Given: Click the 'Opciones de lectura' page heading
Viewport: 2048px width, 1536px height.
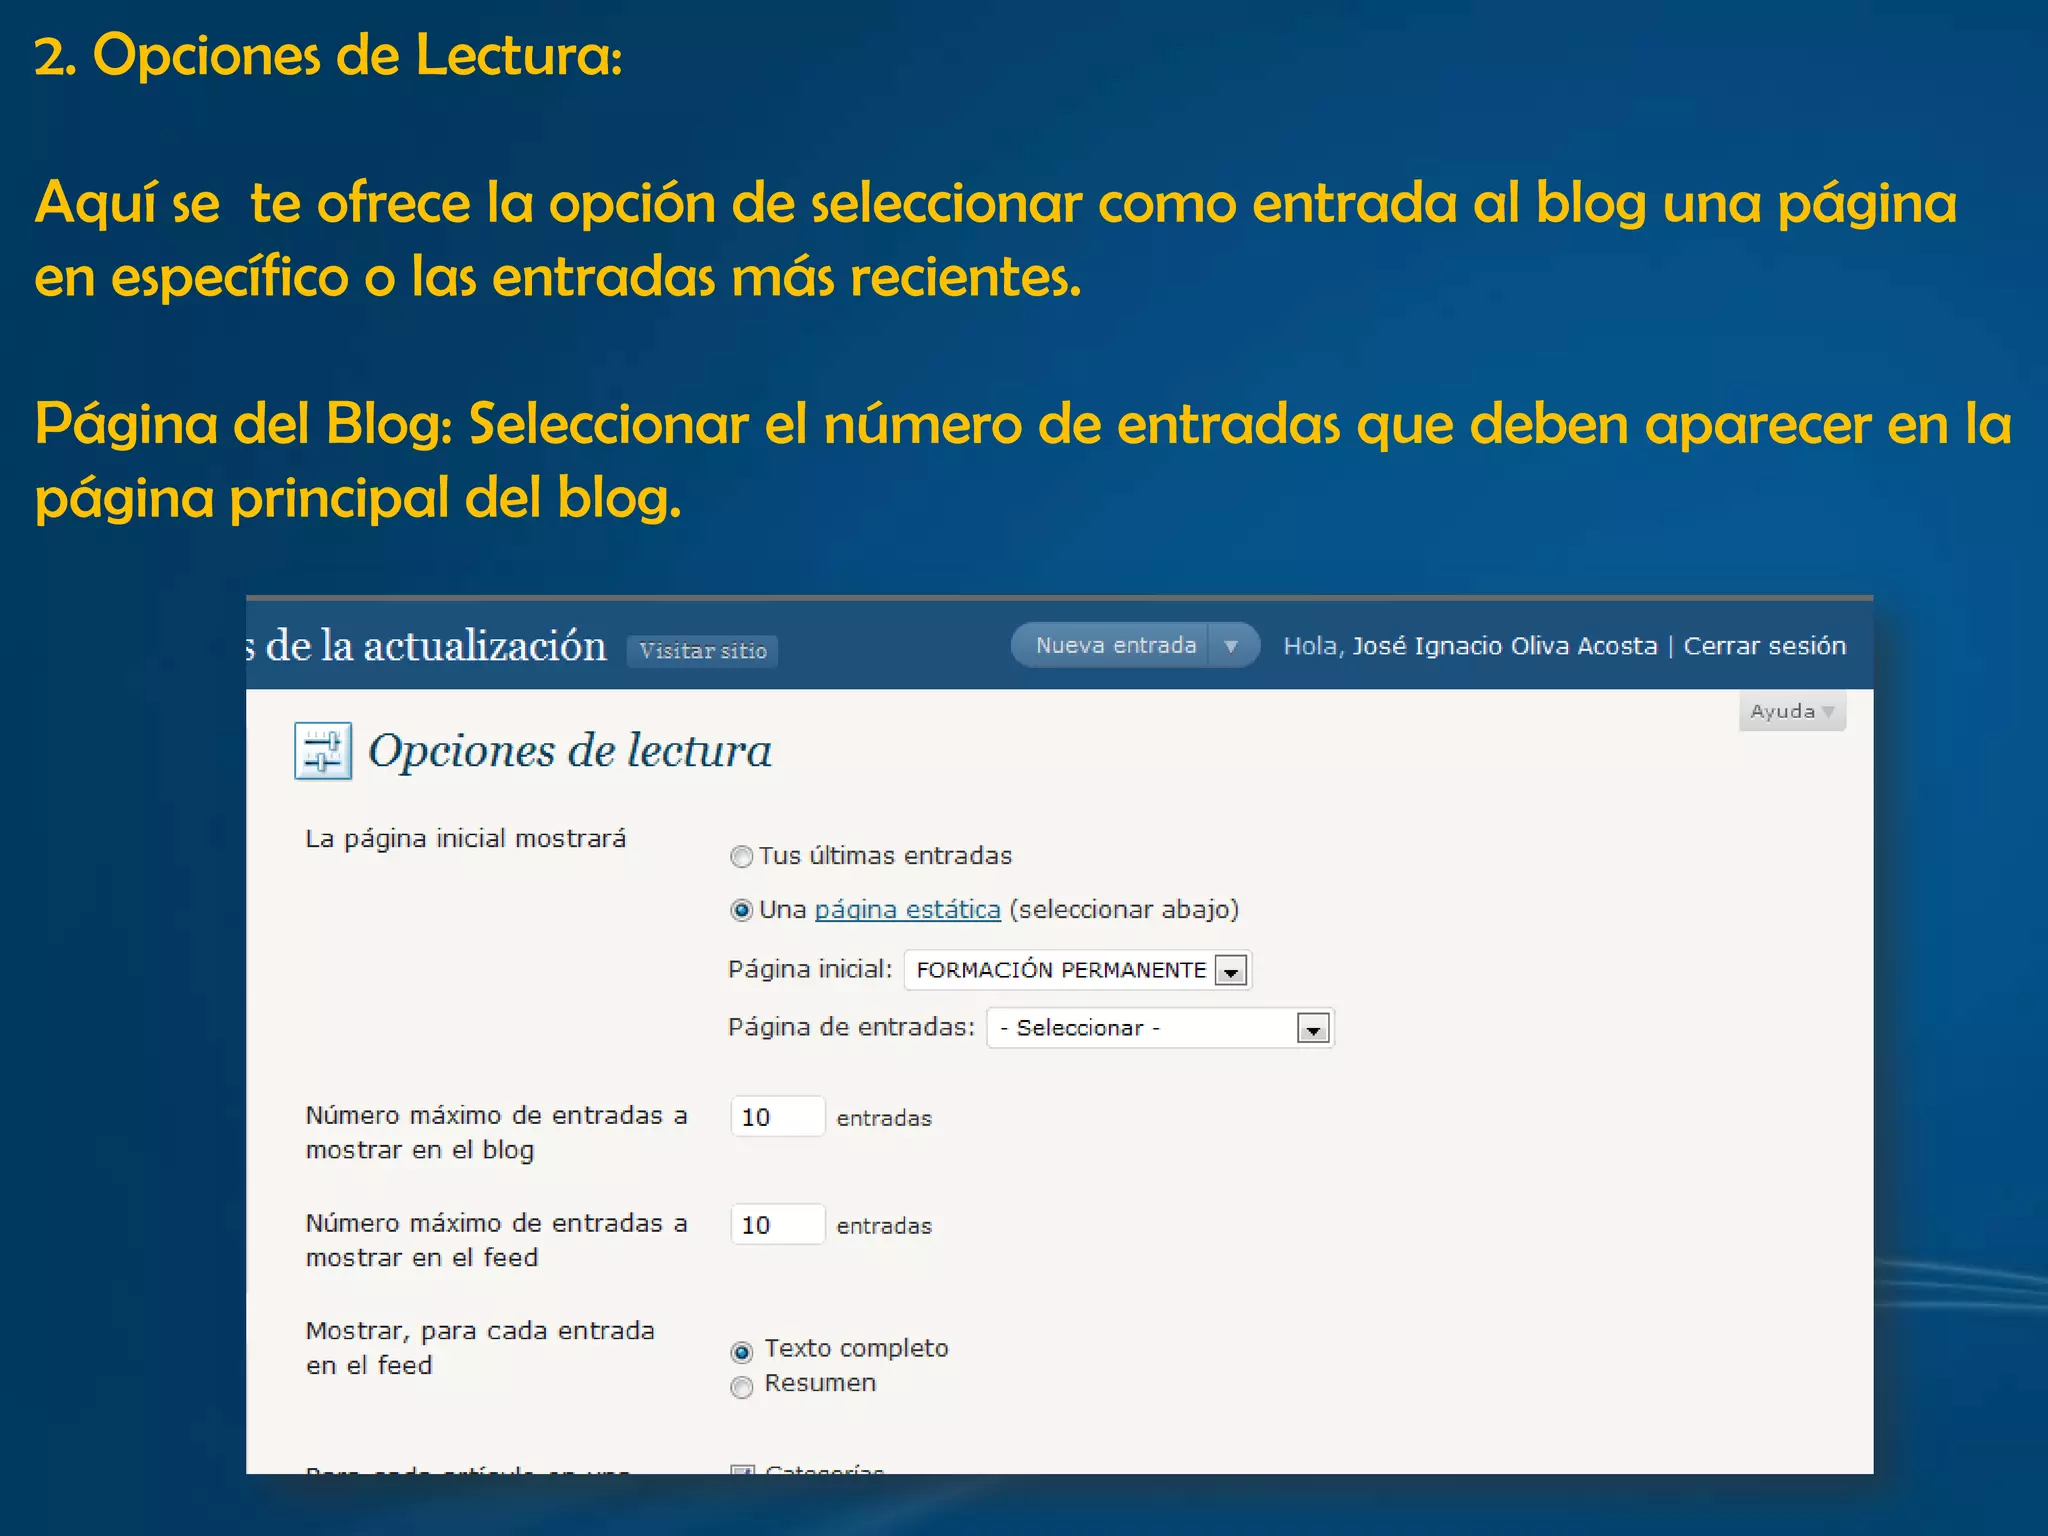Looking at the screenshot, I should pos(570,751).
